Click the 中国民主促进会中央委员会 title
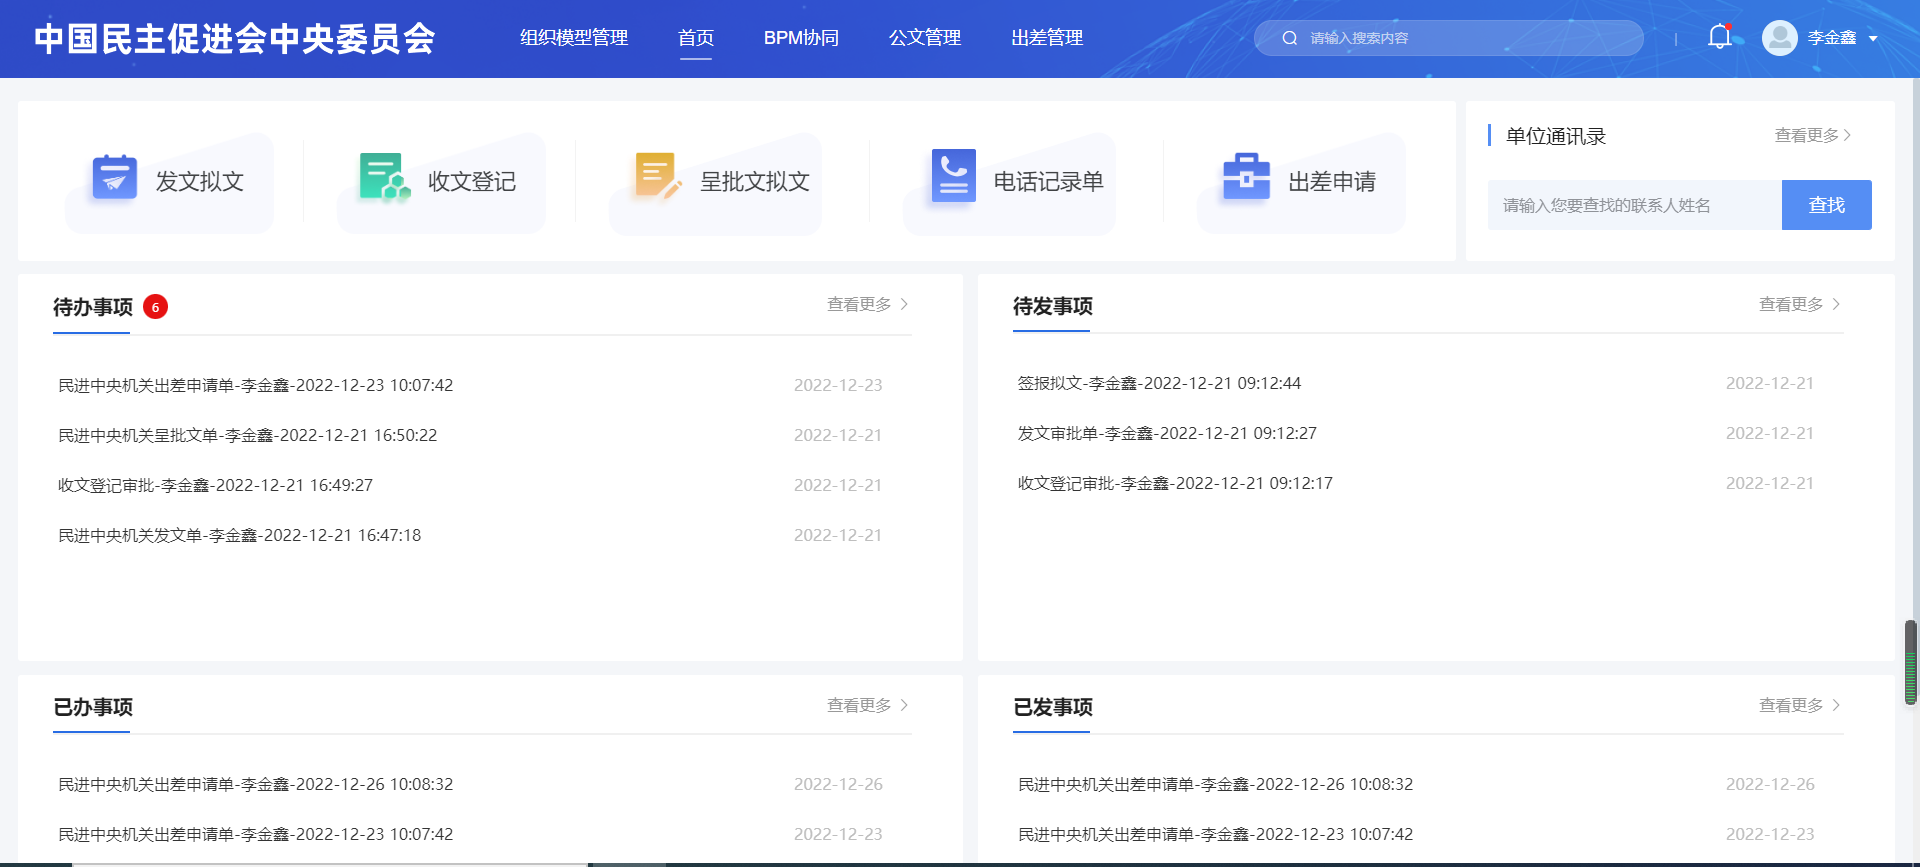Viewport: 1920px width, 867px height. (x=235, y=38)
